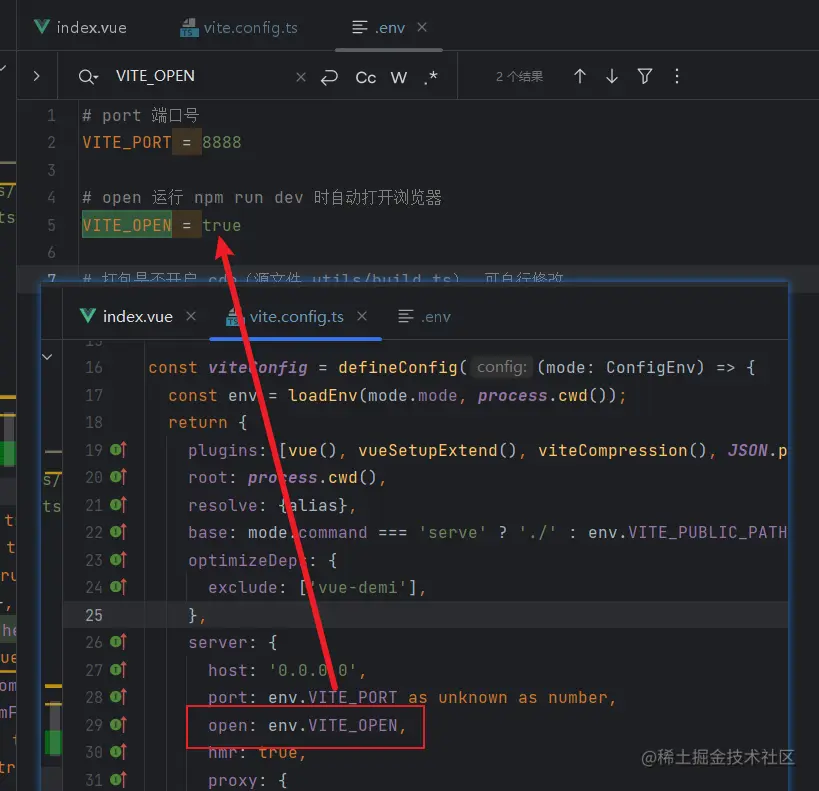Viewport: 819px width, 791px height.
Task: Click env.VITE_PORT on line 28
Action: click(x=333, y=697)
